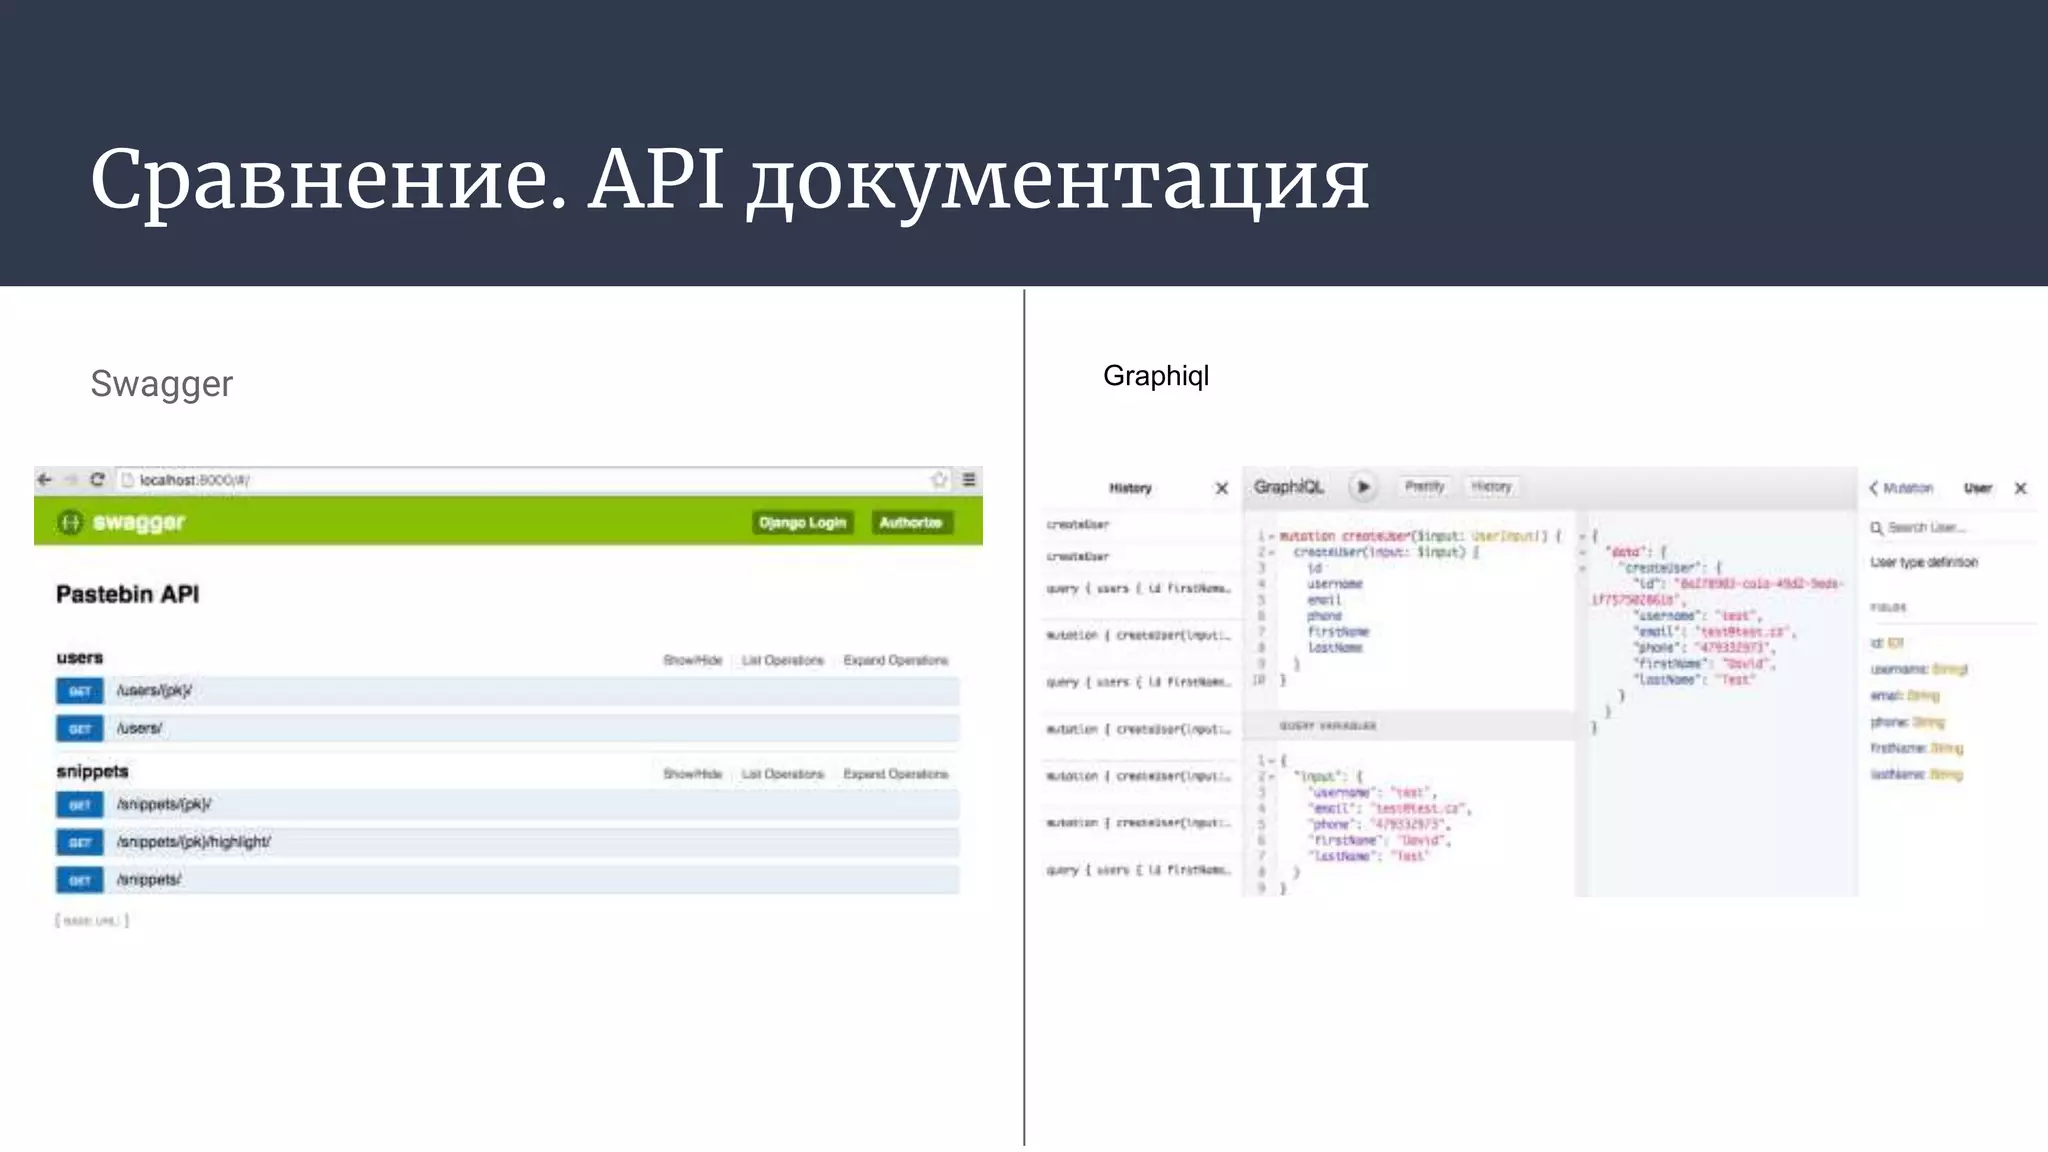Click Show/Hide for snippets section
Viewport: 2048px width, 1152px height.
click(693, 774)
